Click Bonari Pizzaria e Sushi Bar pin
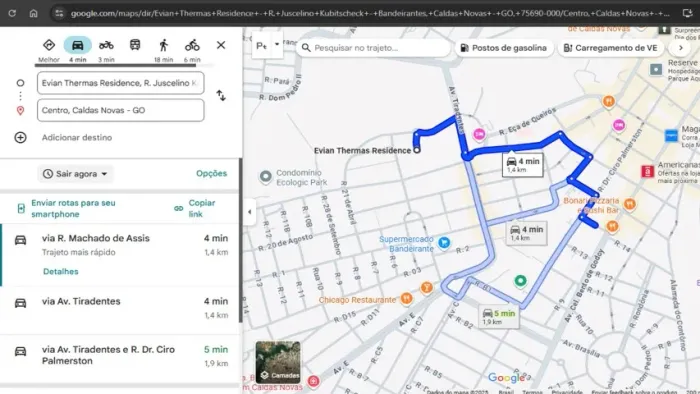The height and width of the screenshot is (394, 700). [x=629, y=204]
